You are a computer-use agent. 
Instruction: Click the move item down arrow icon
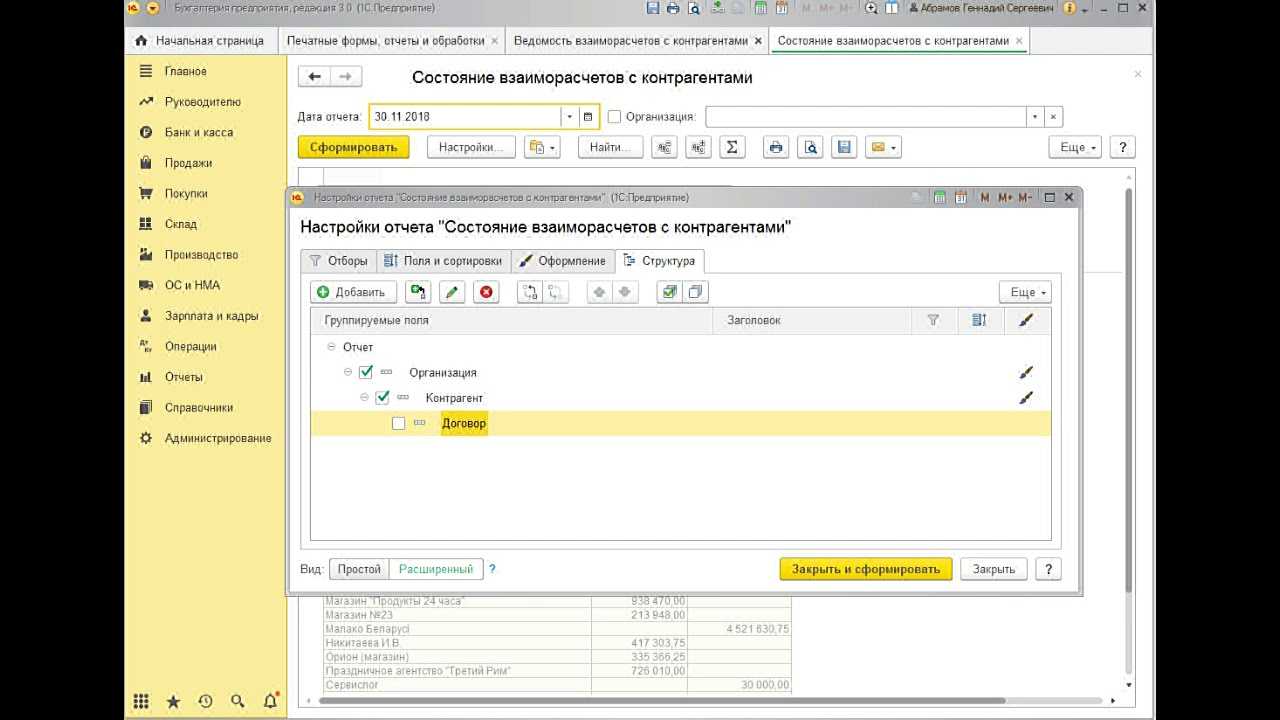[x=624, y=292]
